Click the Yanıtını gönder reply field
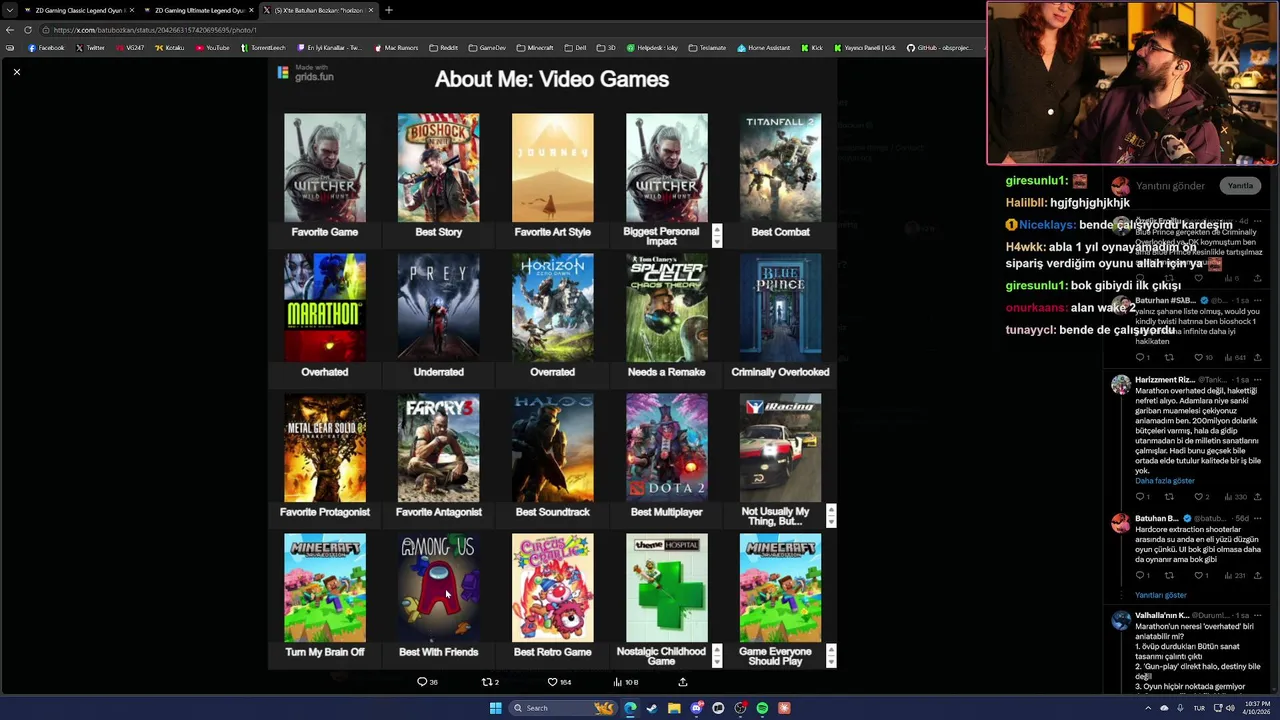 click(x=1170, y=186)
